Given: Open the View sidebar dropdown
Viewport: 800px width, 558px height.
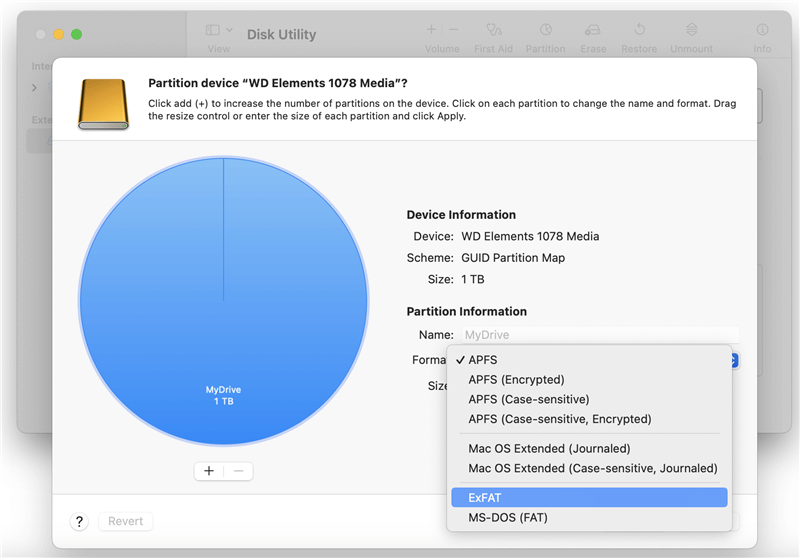Looking at the screenshot, I should pos(218,31).
